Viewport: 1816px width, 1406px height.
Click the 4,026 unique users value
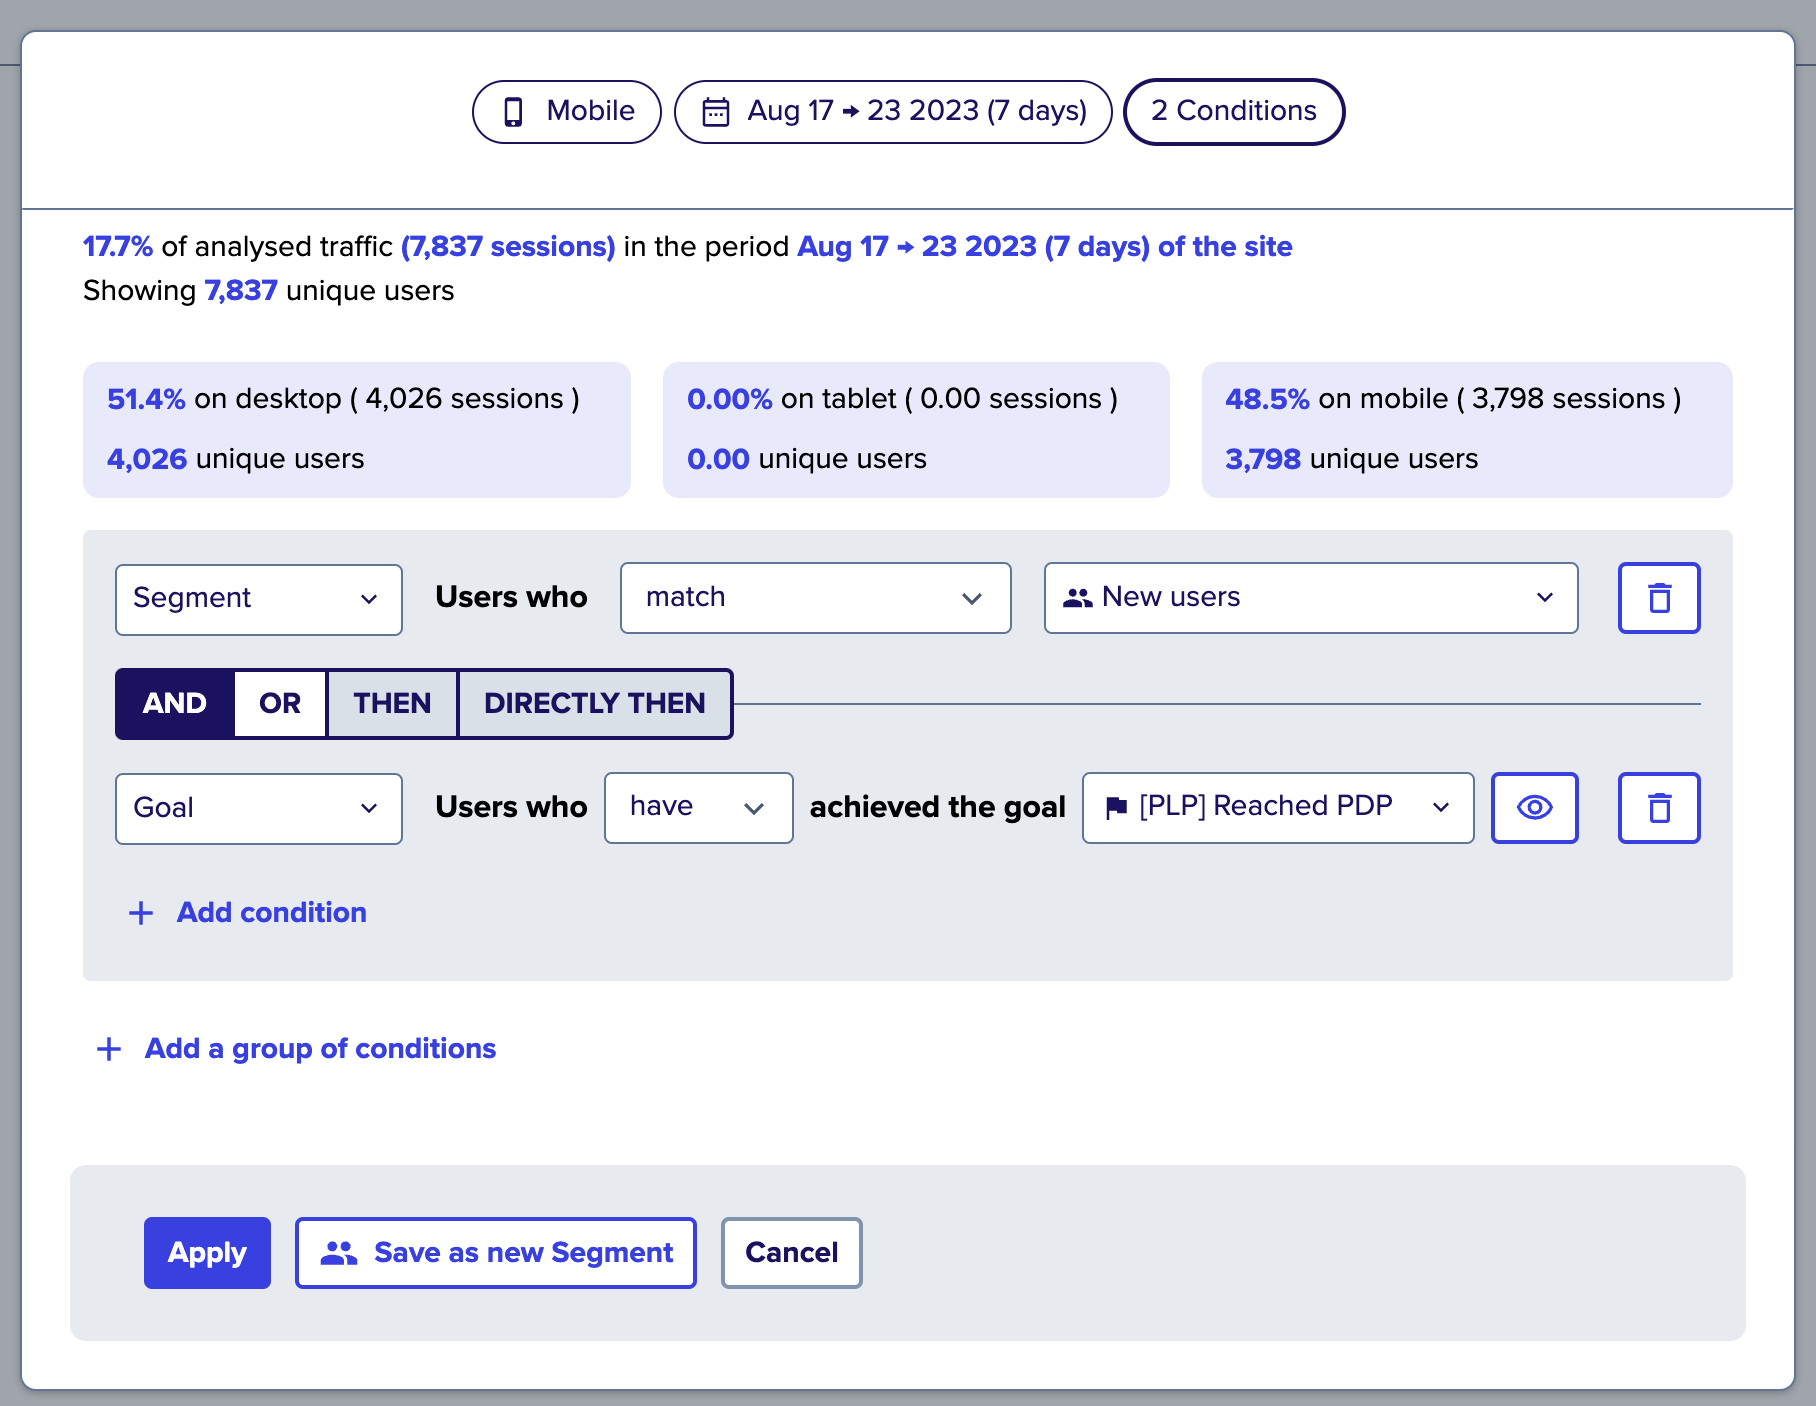point(147,459)
